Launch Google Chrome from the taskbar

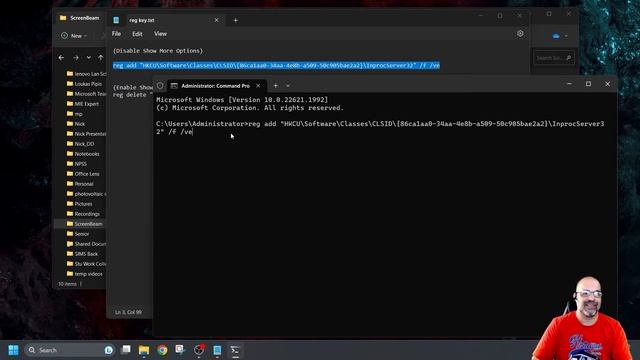(x=162, y=350)
